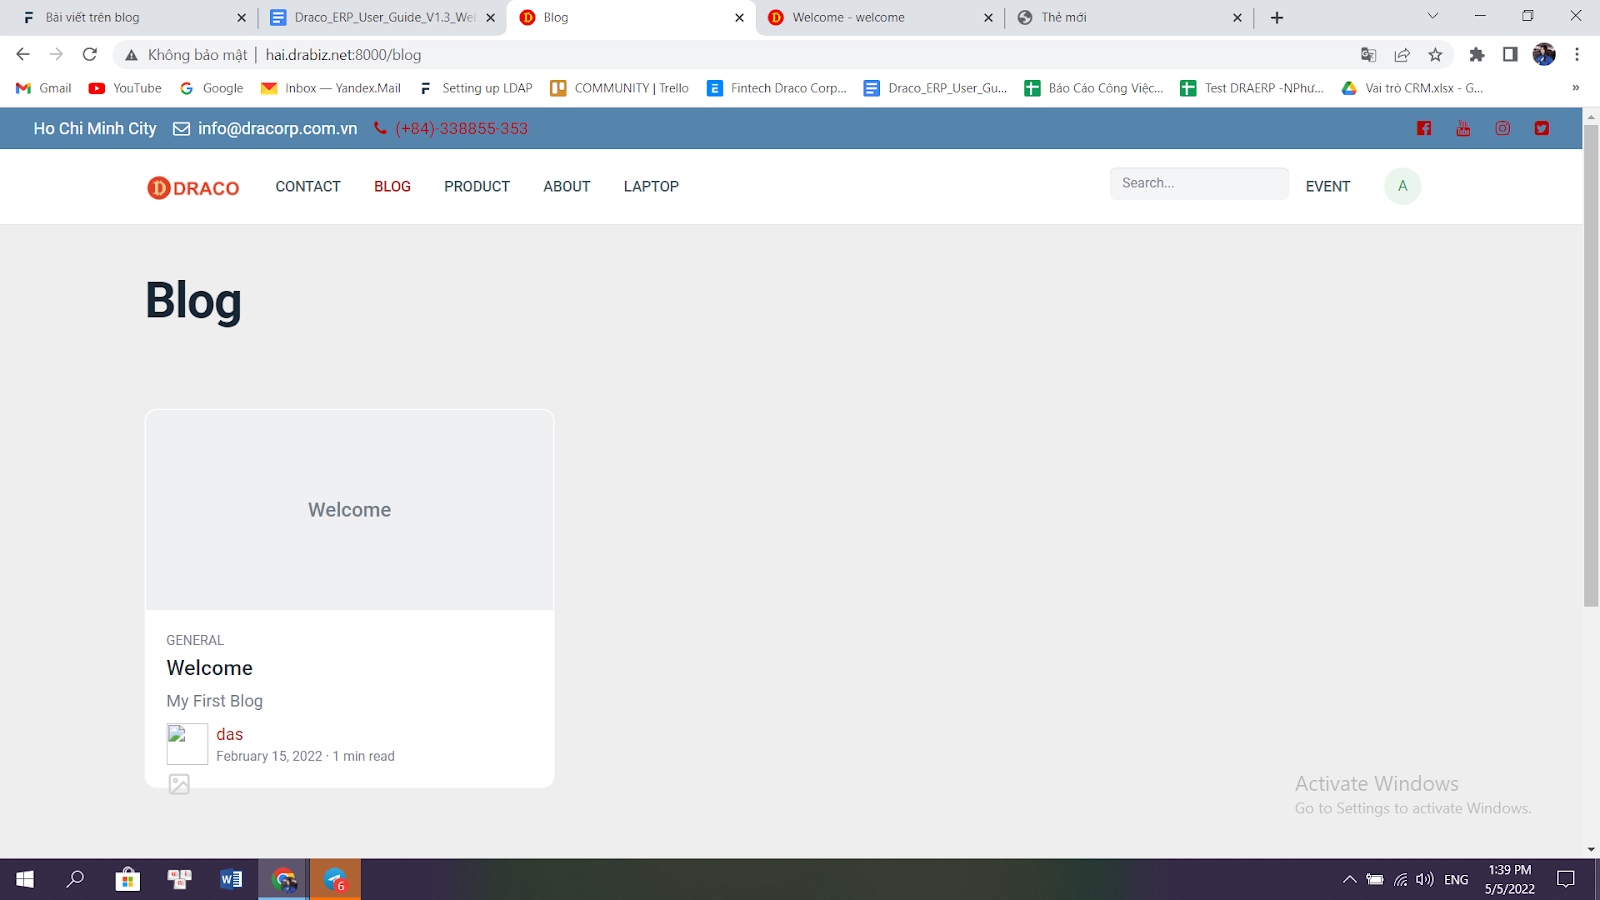Screen dimensions: 1600x900
Task: Open the Facebook icon in the top bar
Action: click(1424, 128)
